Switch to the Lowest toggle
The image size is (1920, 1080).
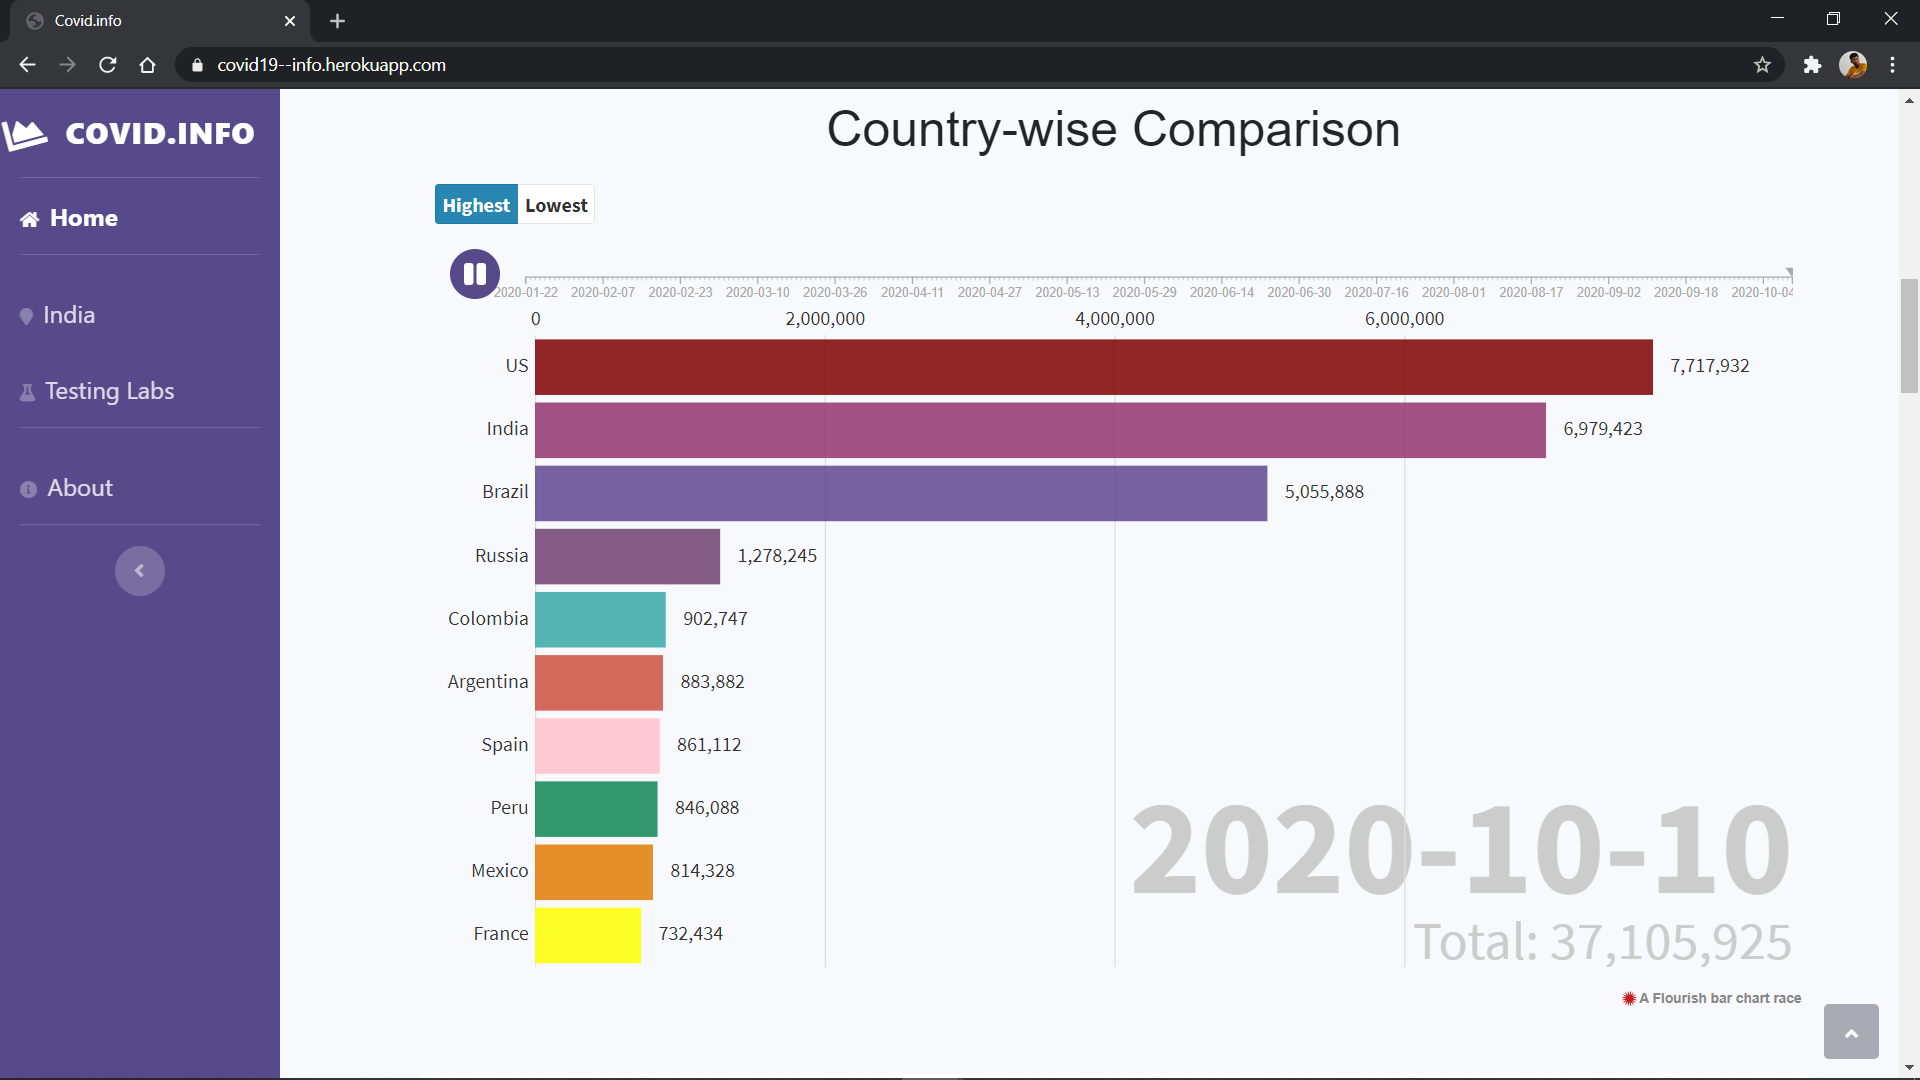tap(556, 205)
